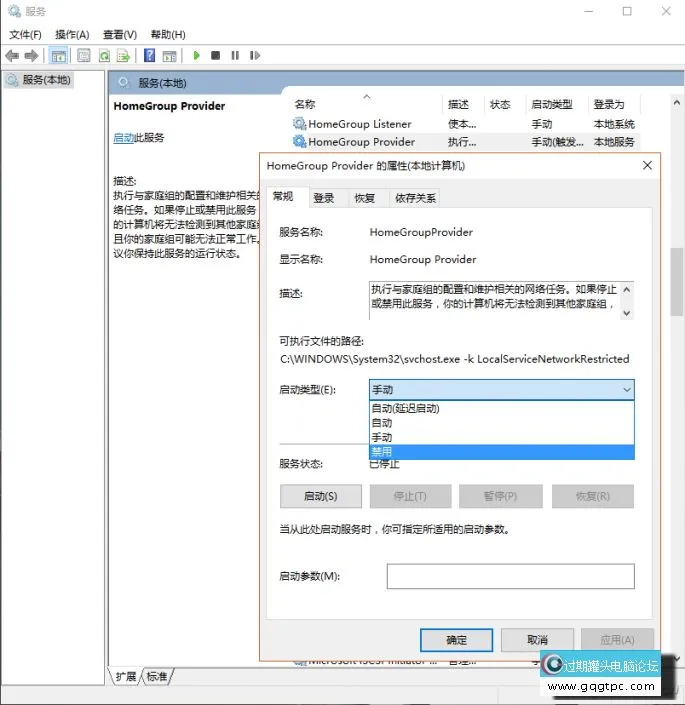Select the HomeGroup Listener service row
This screenshot has width=685, height=705.
click(465, 124)
